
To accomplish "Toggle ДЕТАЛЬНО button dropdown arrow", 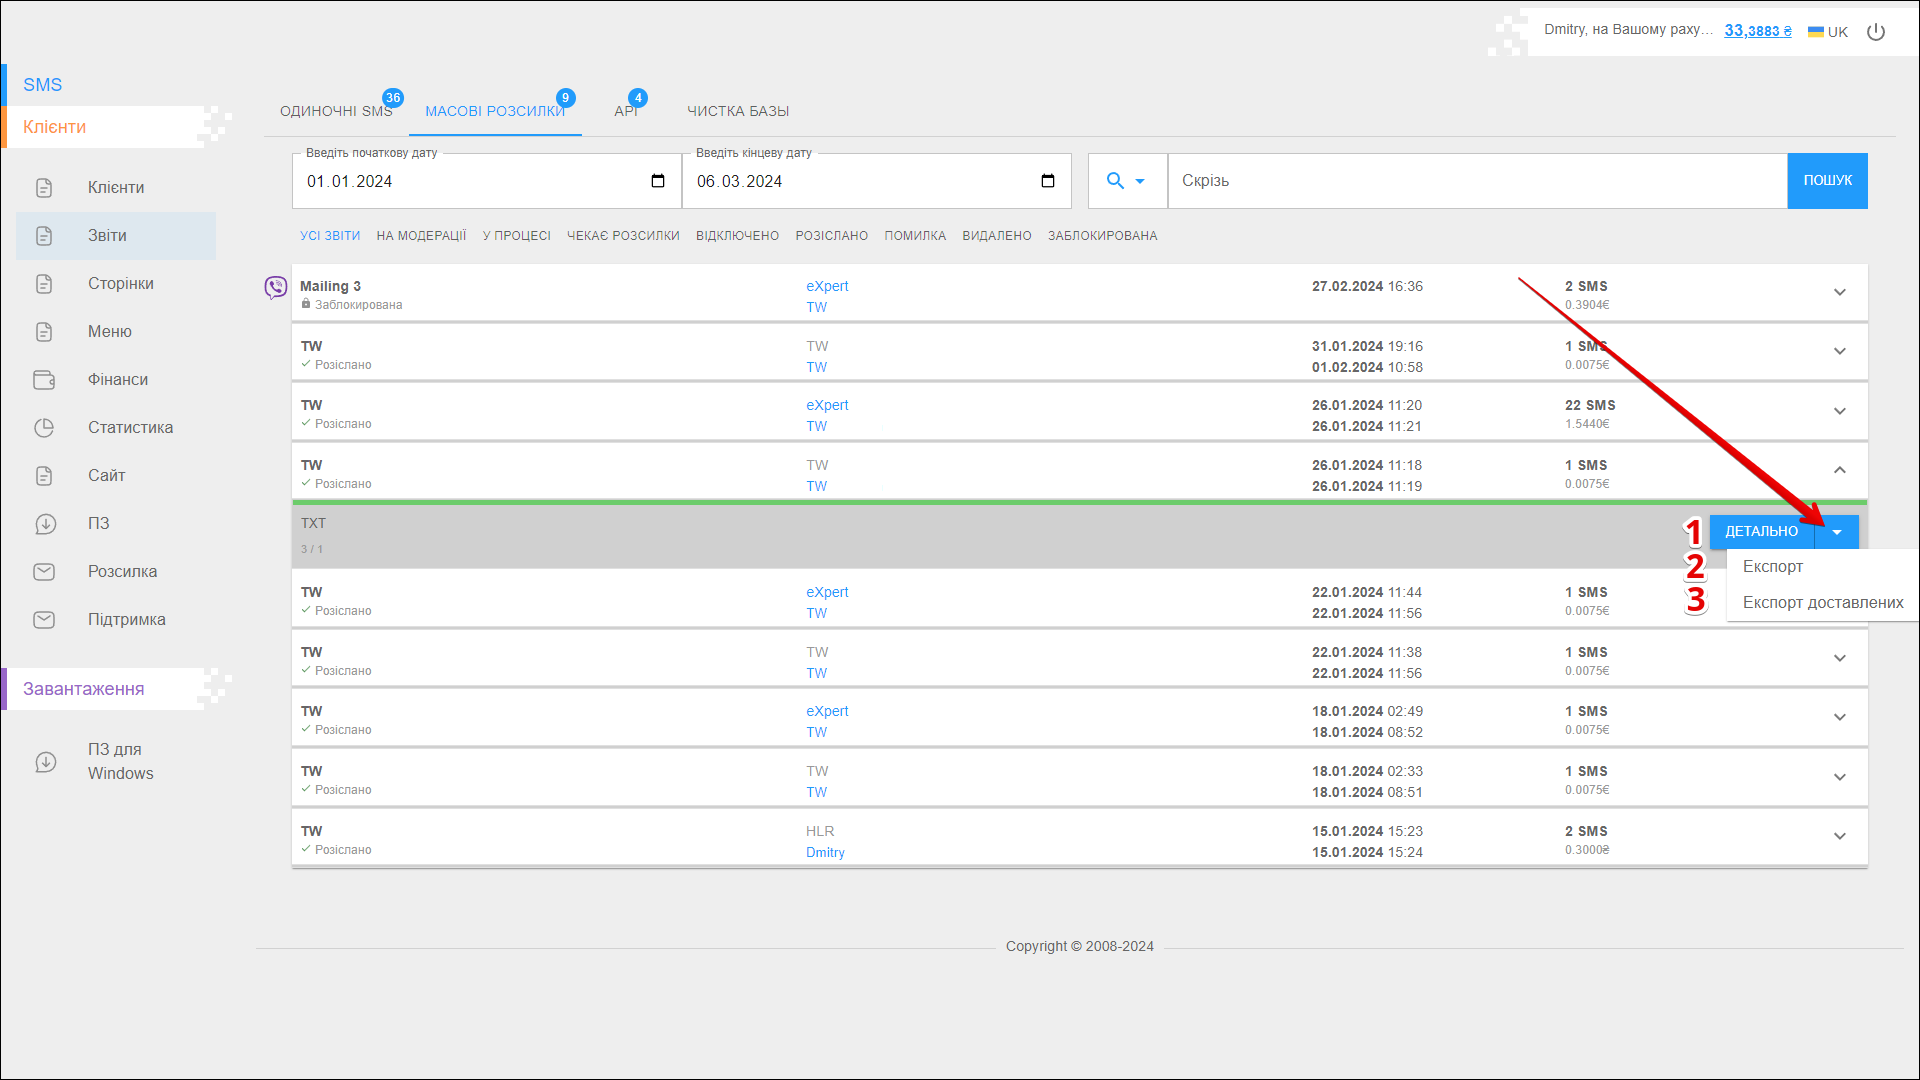I will (1837, 532).
